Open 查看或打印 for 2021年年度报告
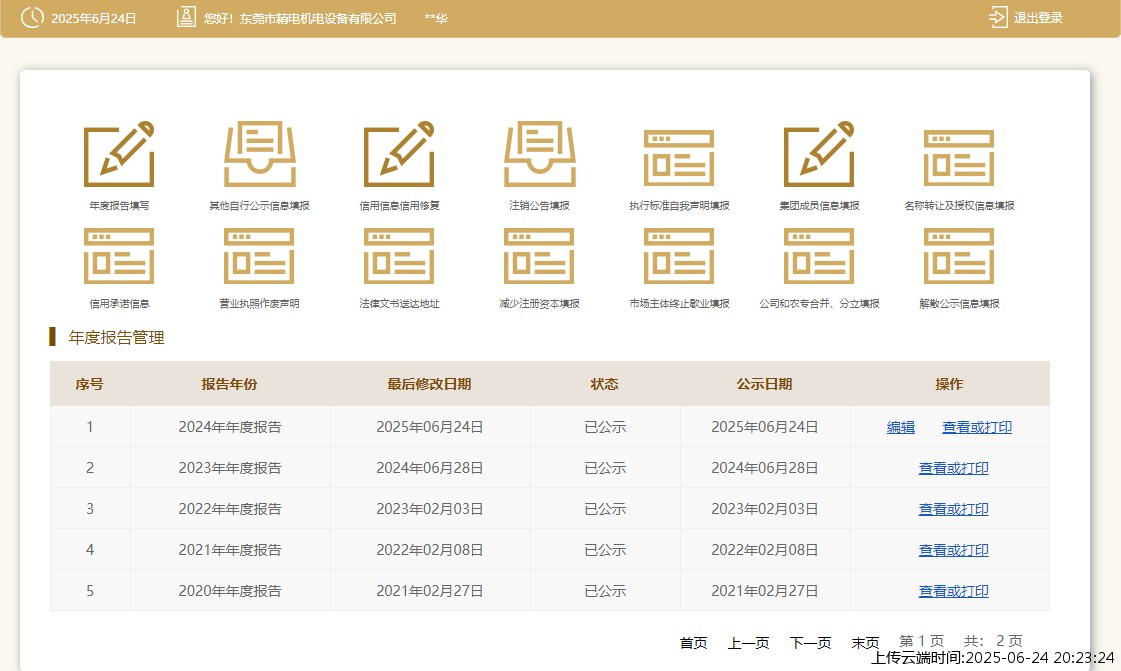This screenshot has height=671, width=1121. coord(954,550)
